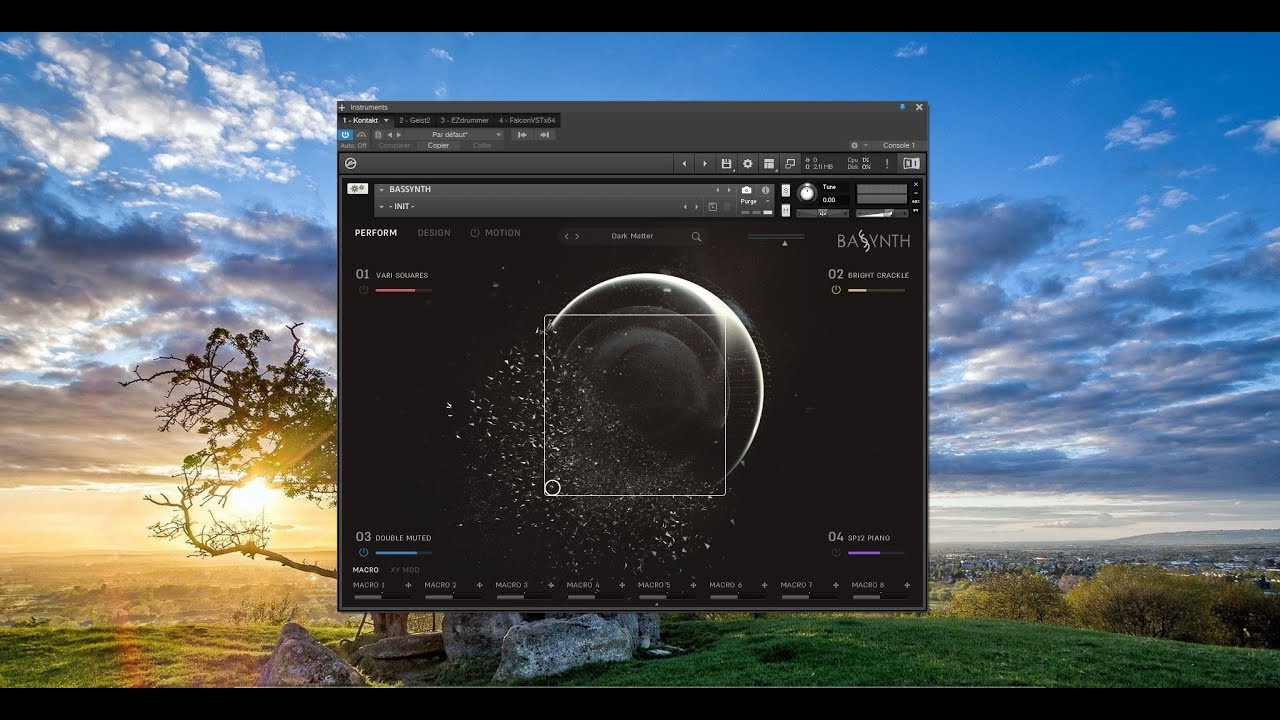The width and height of the screenshot is (1280, 720).
Task: Click the exclamation panic button
Action: [x=887, y=163]
